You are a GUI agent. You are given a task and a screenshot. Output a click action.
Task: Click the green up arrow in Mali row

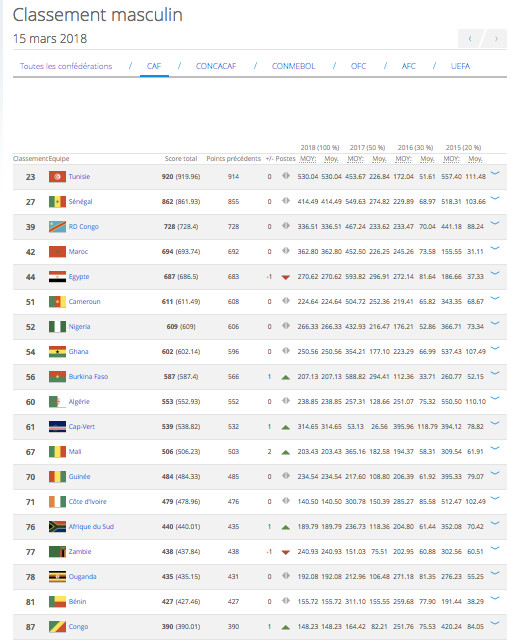(x=286, y=452)
